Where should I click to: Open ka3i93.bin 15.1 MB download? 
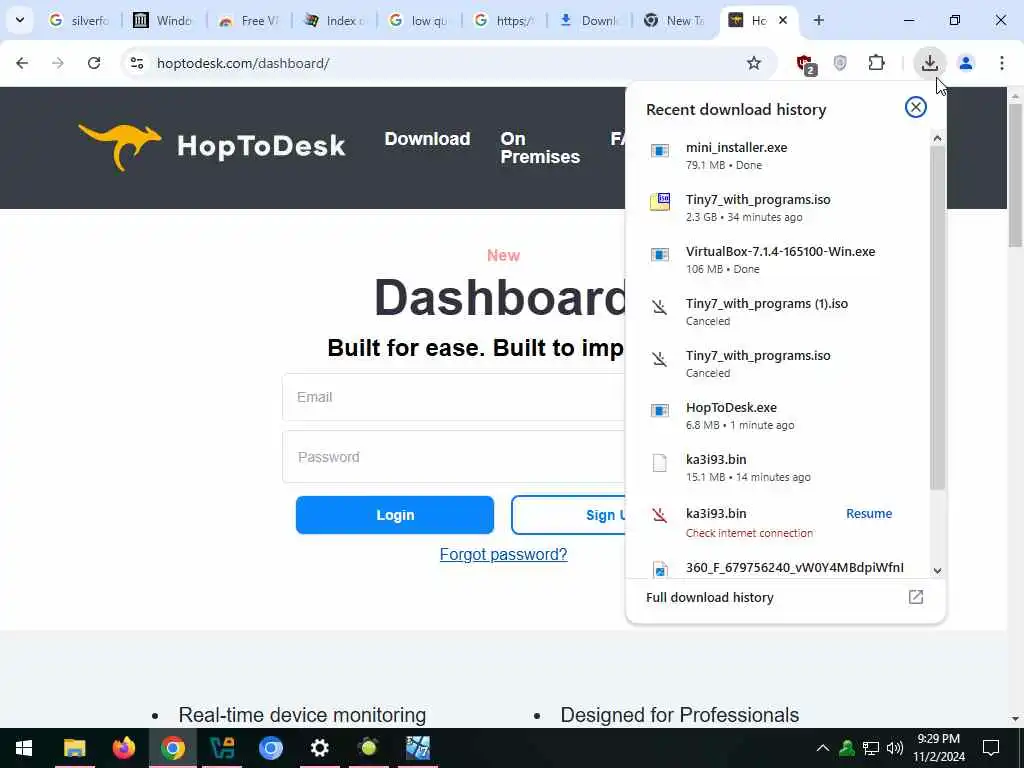click(x=777, y=468)
